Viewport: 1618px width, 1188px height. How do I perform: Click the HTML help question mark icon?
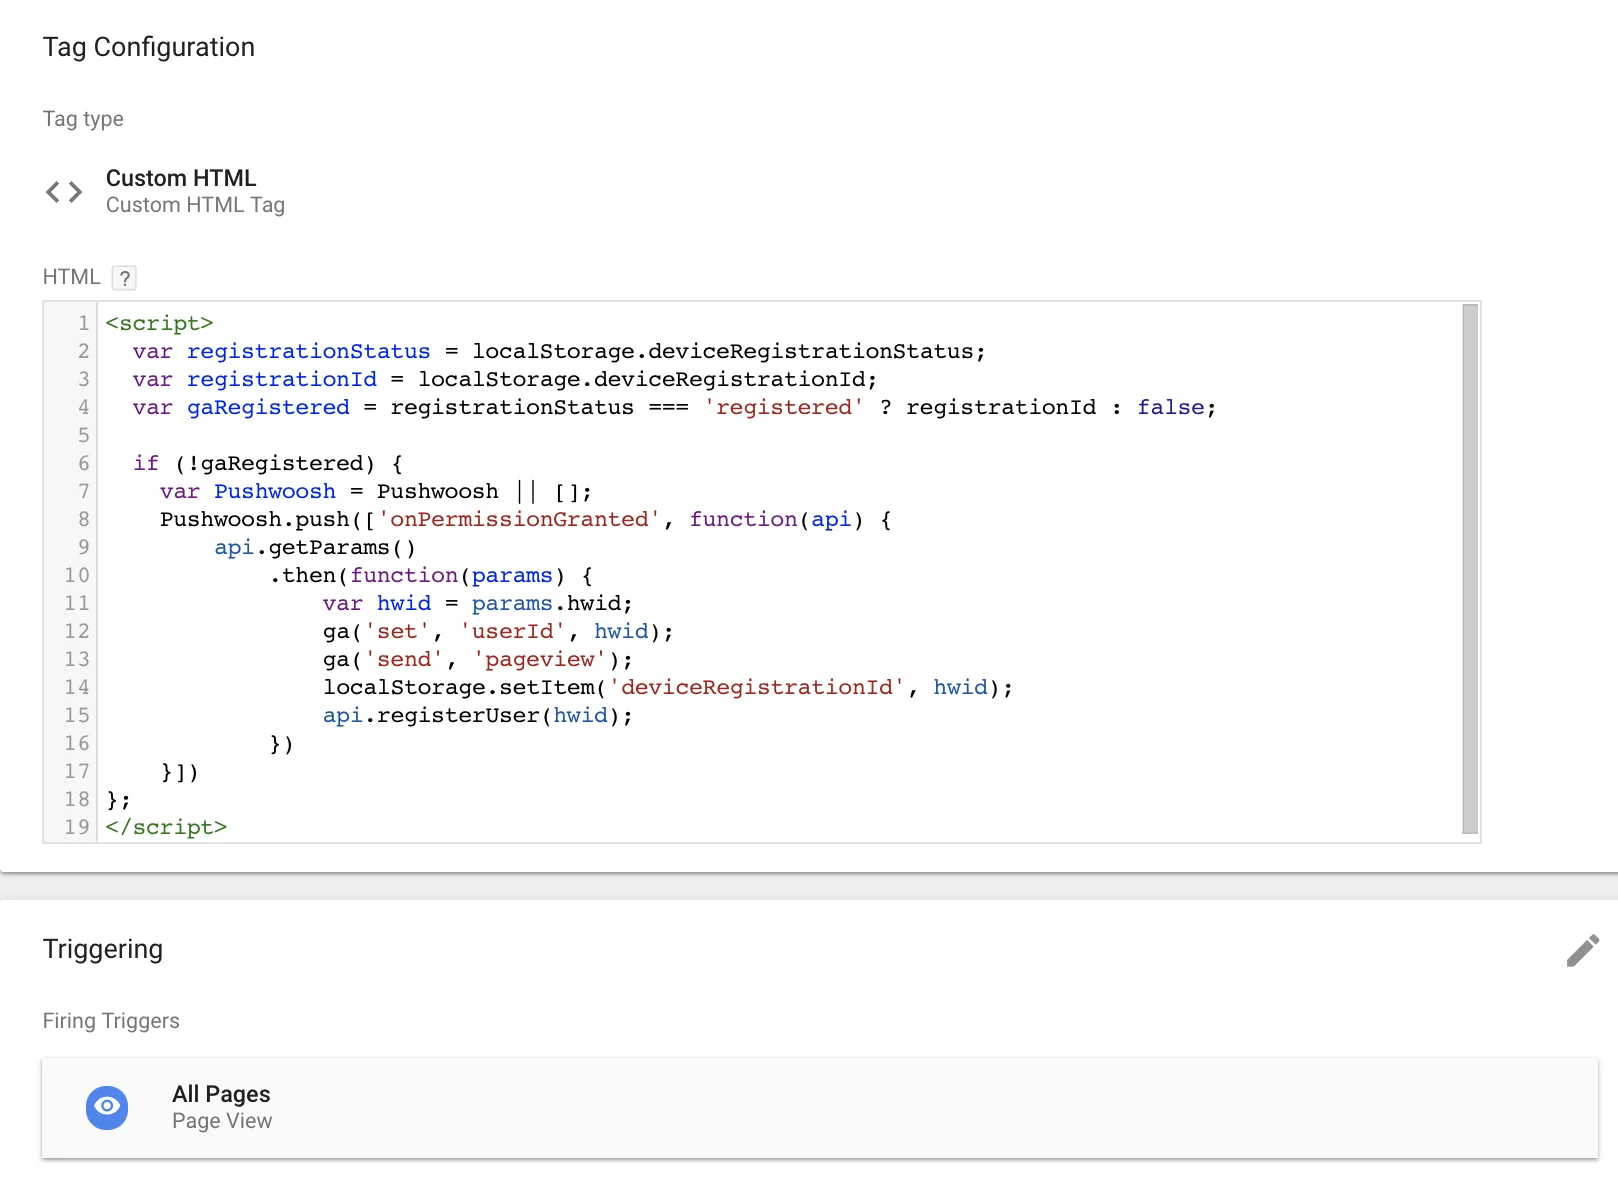click(124, 278)
